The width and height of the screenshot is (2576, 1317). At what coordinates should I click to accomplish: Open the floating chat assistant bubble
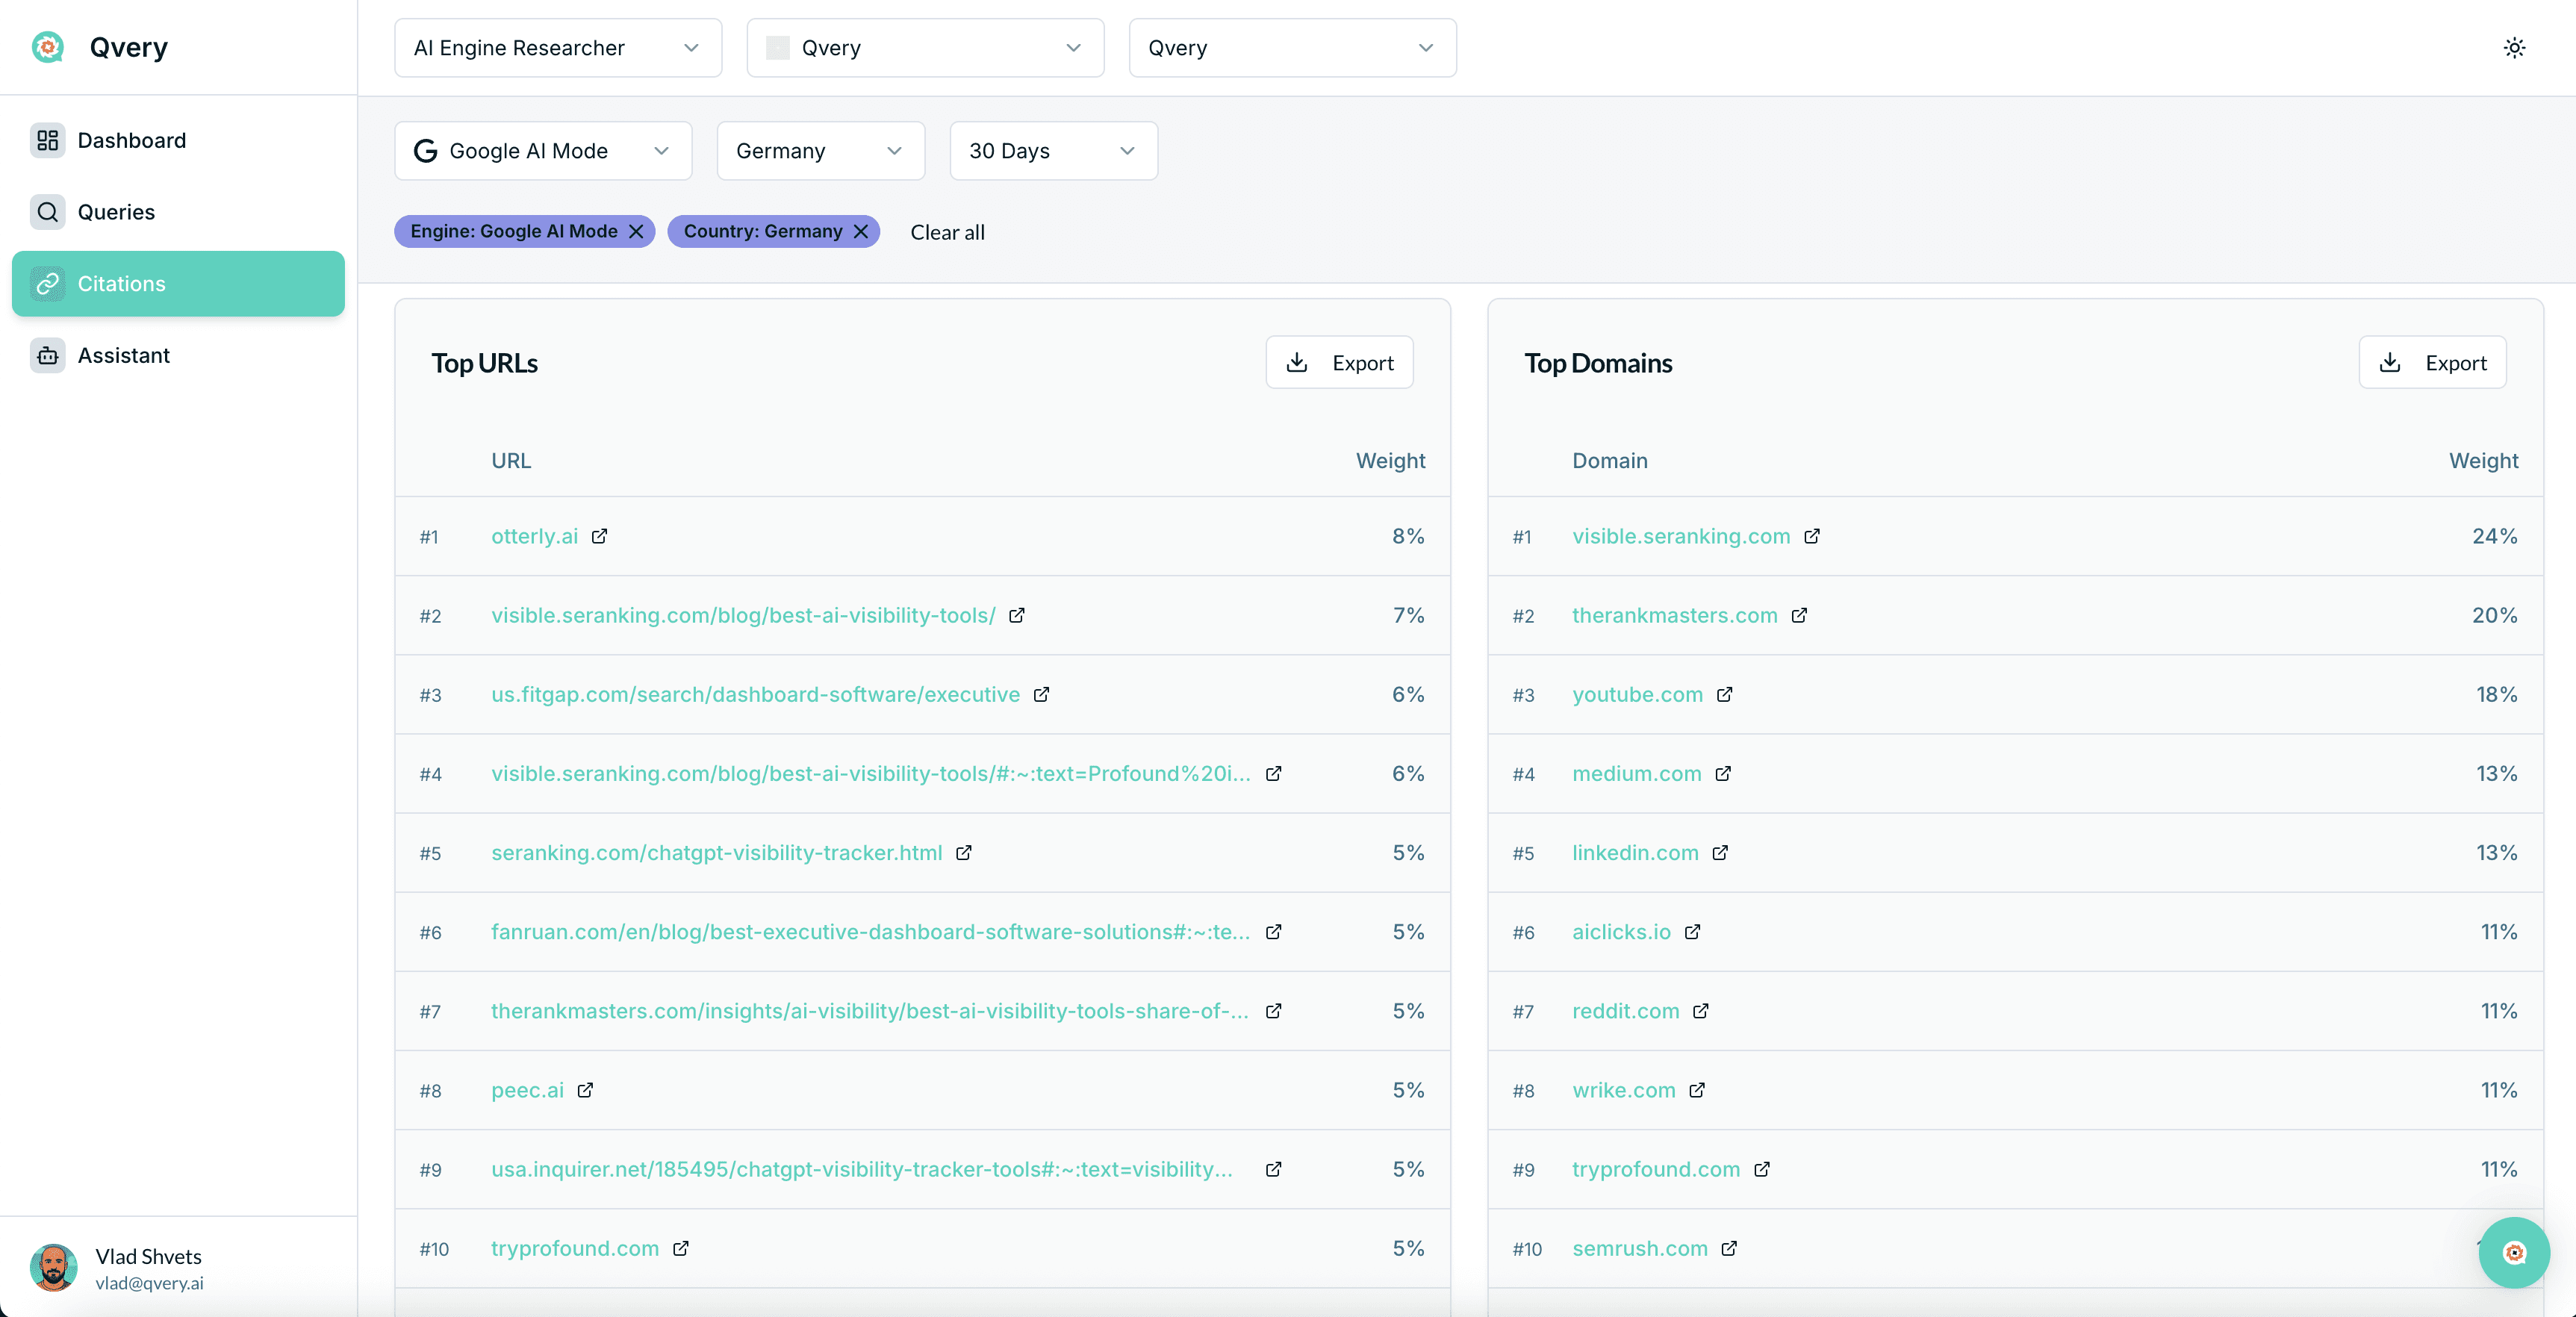[2513, 1252]
